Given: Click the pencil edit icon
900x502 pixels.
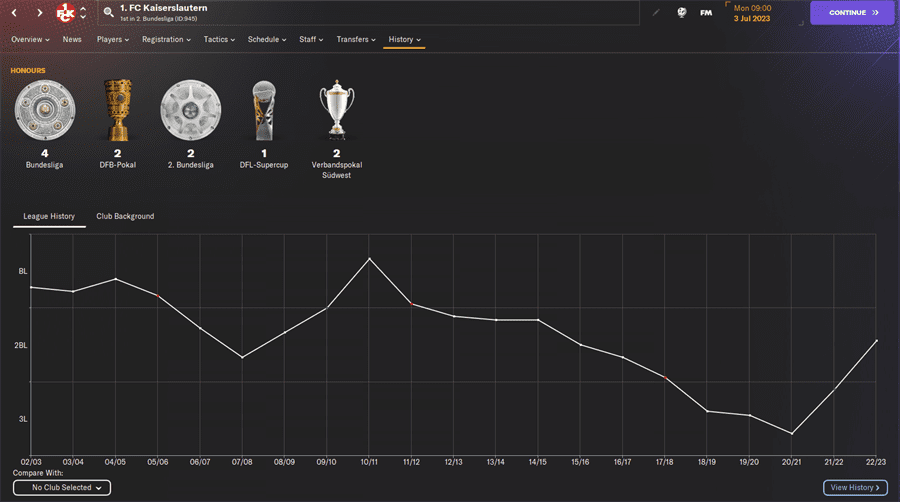Looking at the screenshot, I should point(656,13).
